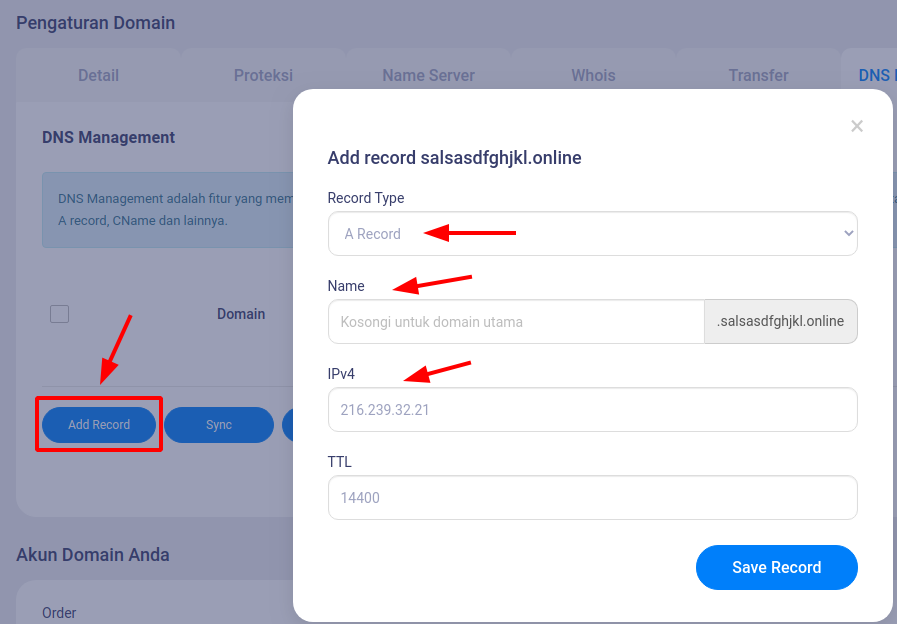Click the DNS Management heading
This screenshot has height=624, width=897.
(x=109, y=137)
